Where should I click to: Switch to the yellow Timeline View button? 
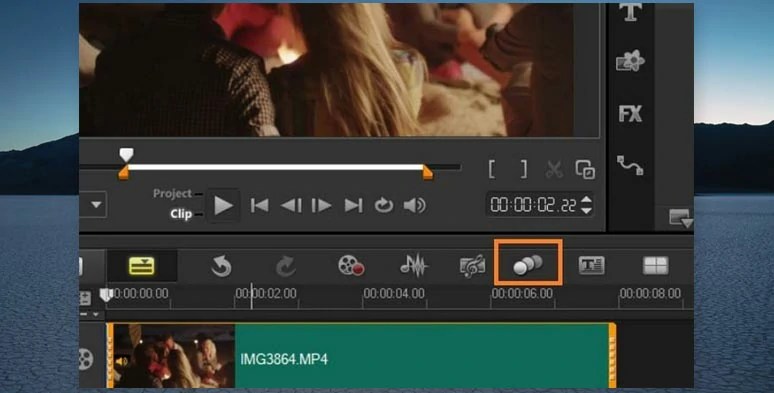[142, 266]
